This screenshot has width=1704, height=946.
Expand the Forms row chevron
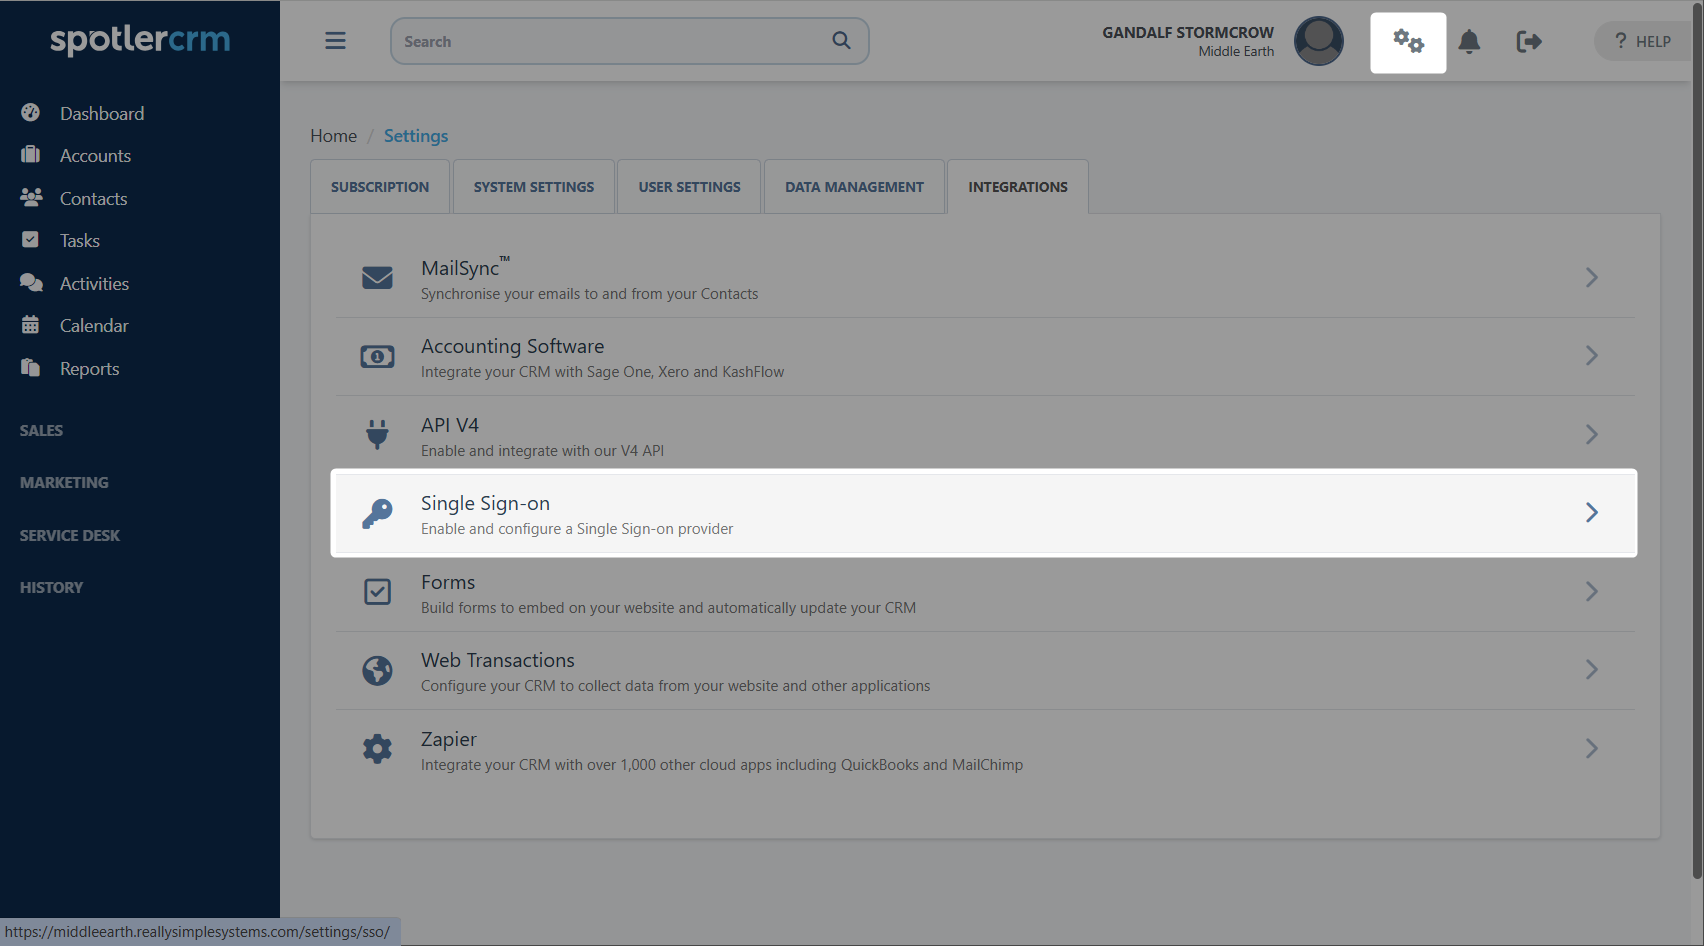click(x=1592, y=591)
